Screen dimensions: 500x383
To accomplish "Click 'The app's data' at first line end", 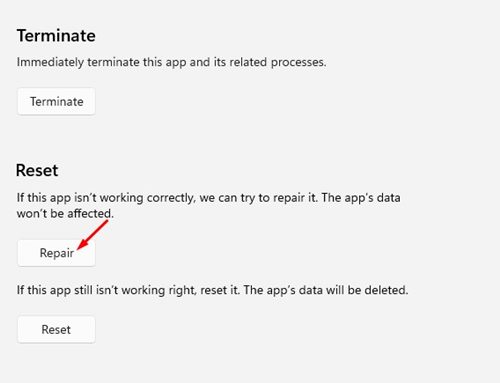I will pyautogui.click(x=361, y=198).
